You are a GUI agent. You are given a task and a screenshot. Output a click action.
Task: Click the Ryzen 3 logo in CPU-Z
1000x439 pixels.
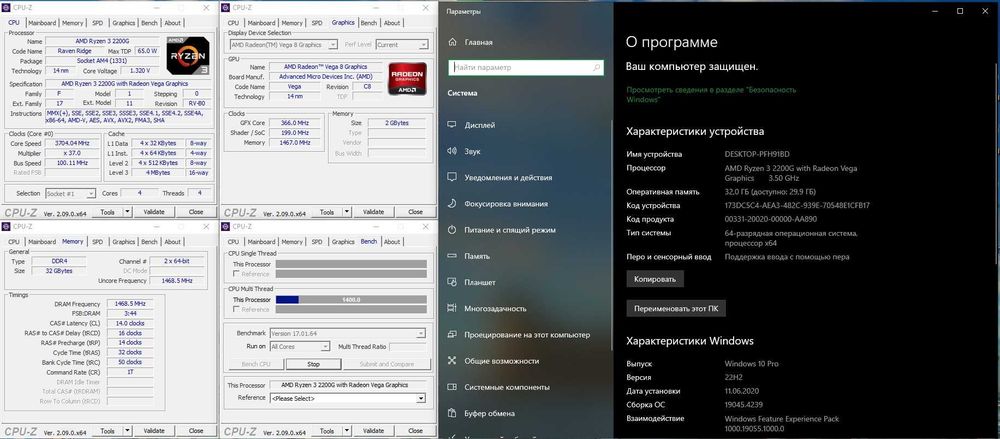(x=188, y=56)
